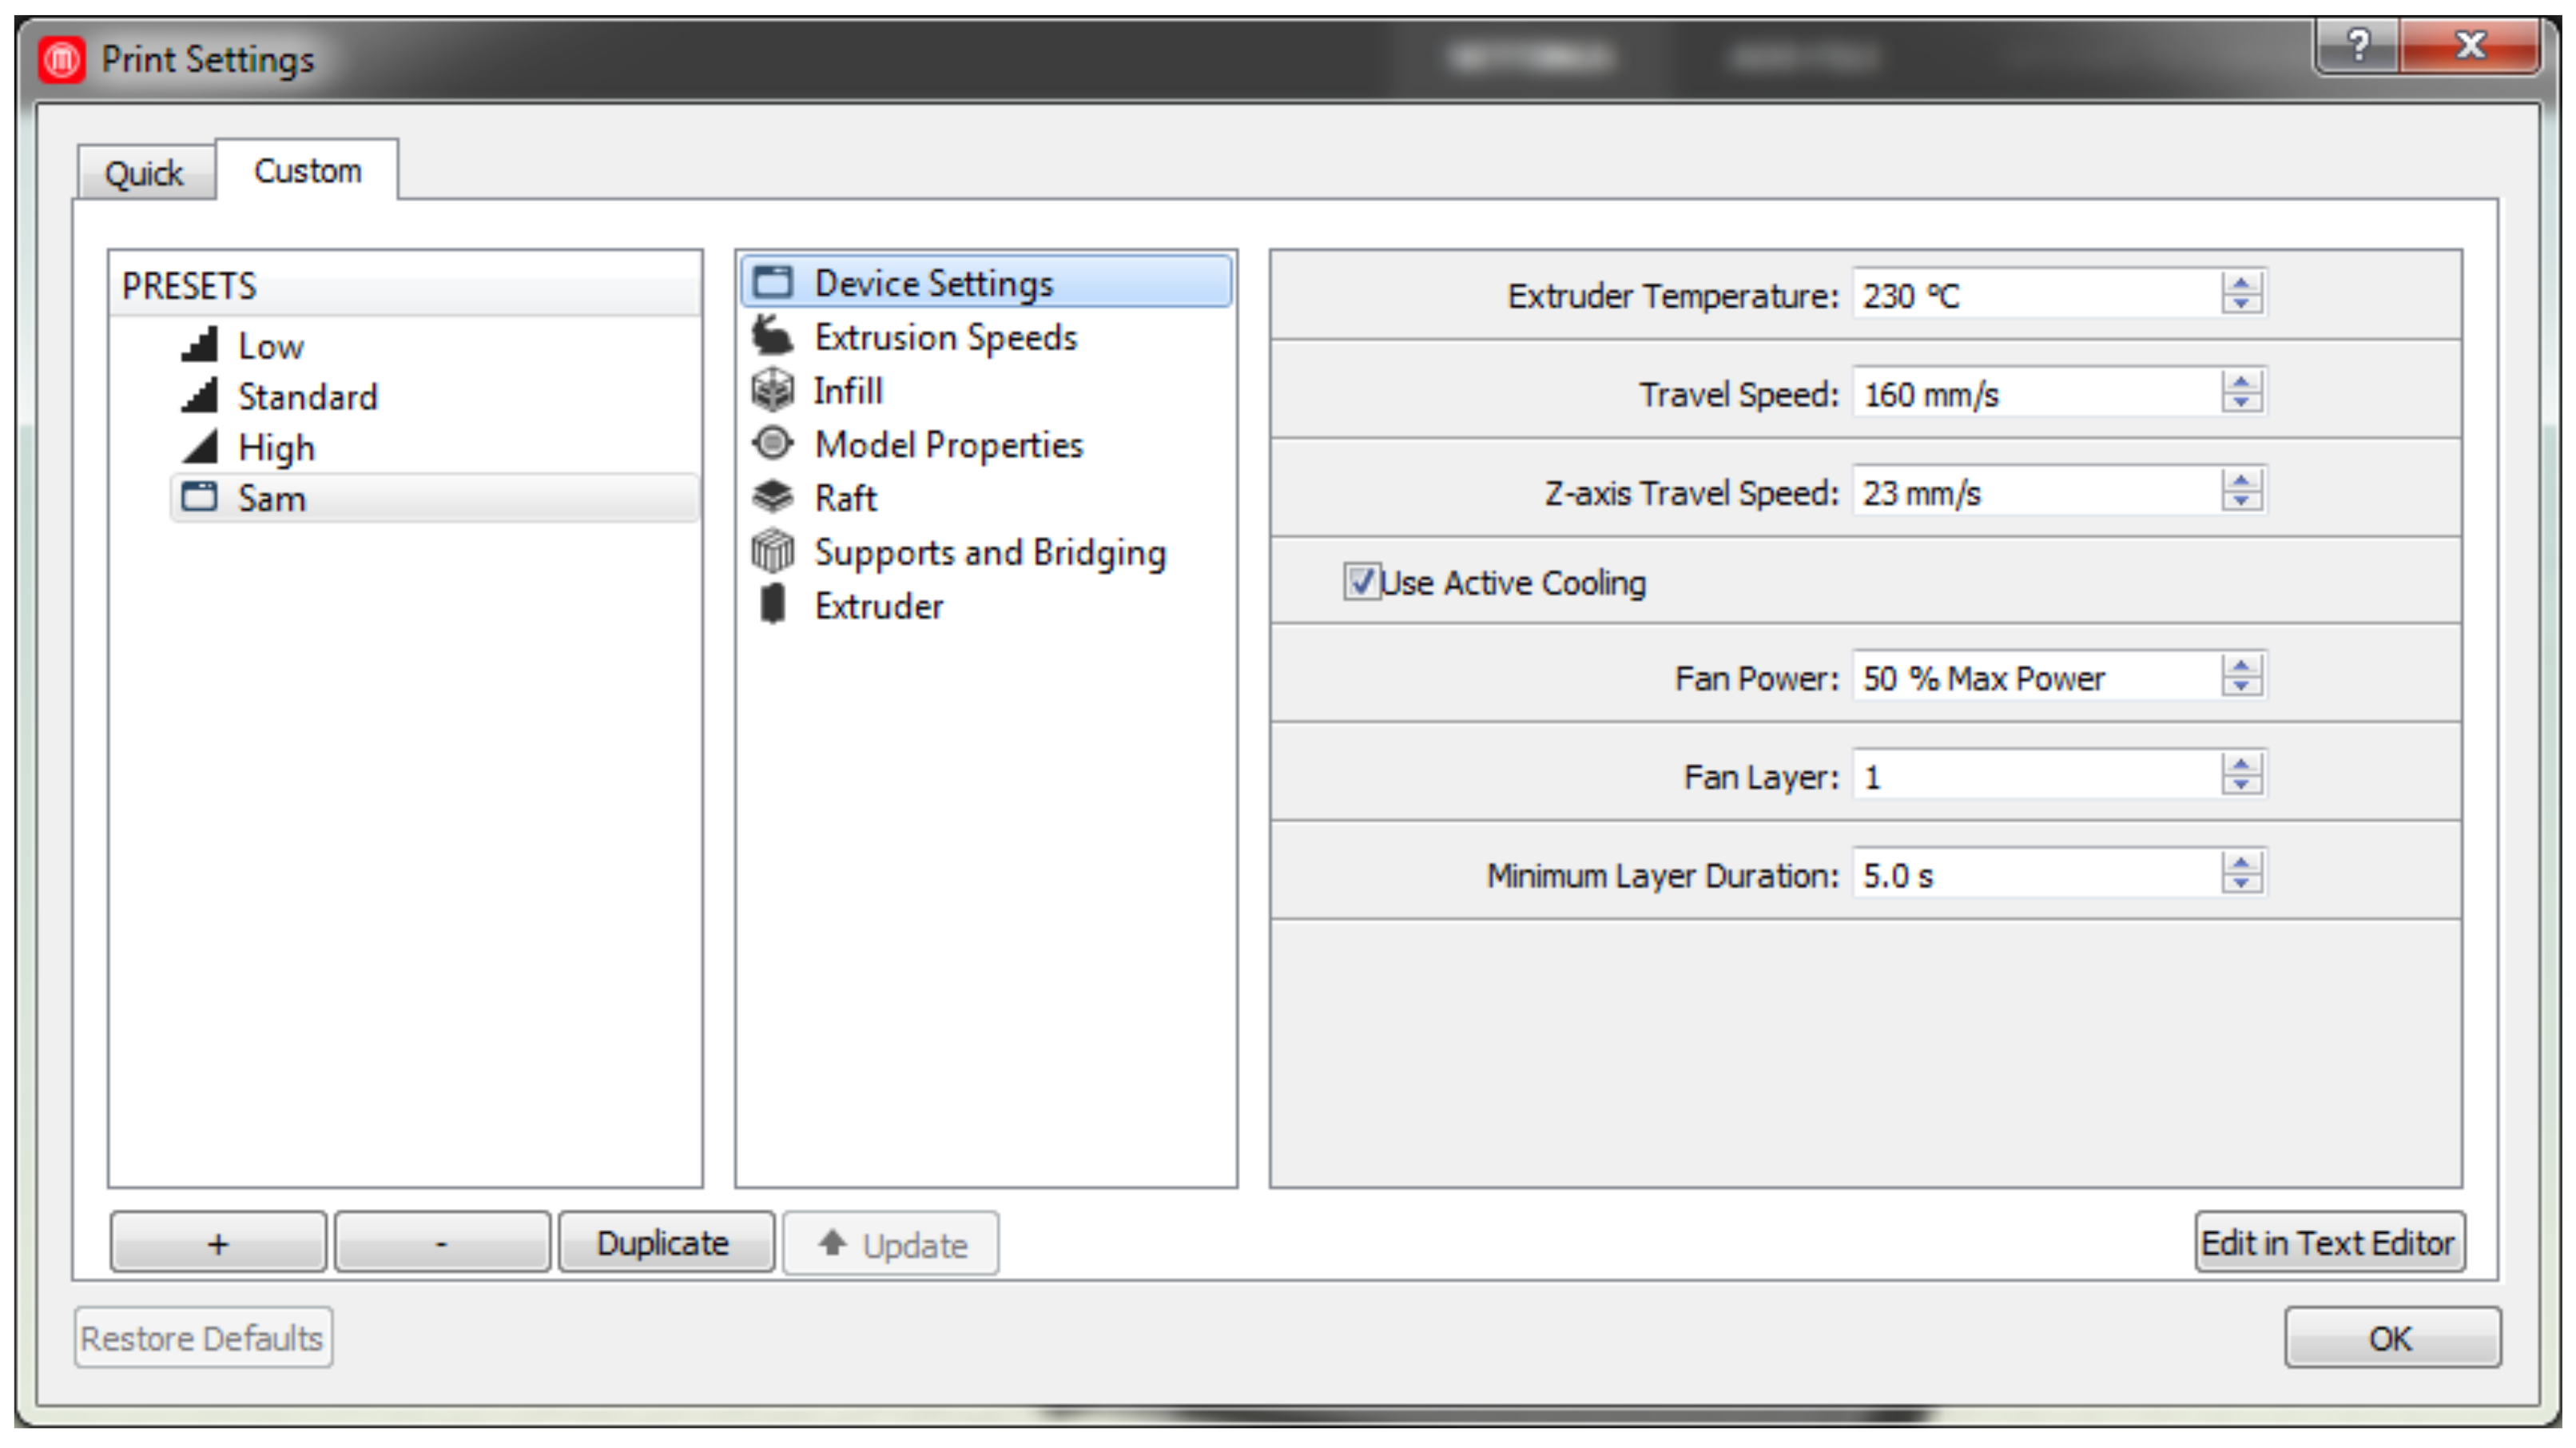
Task: Decrease Travel Speed with down arrow
Action: (x=2240, y=403)
